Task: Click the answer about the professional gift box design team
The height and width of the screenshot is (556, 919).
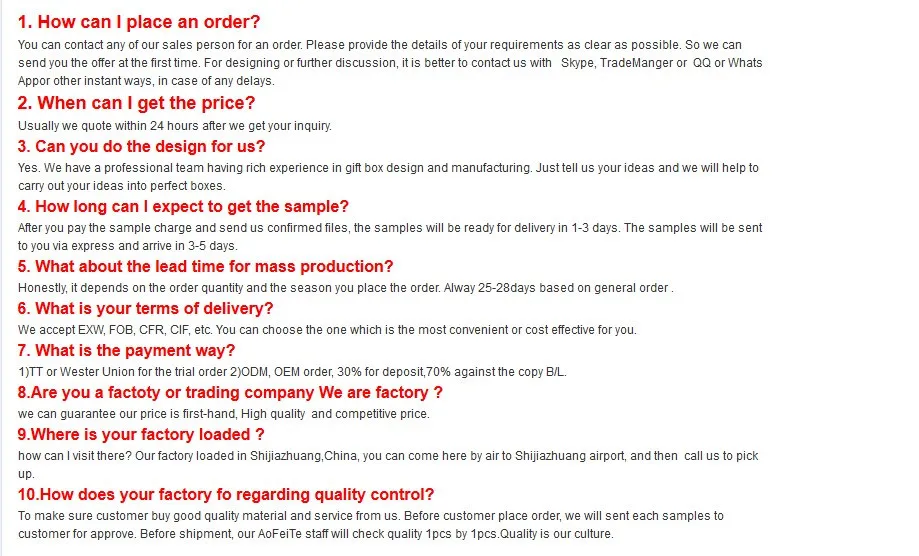Action: pos(388,177)
